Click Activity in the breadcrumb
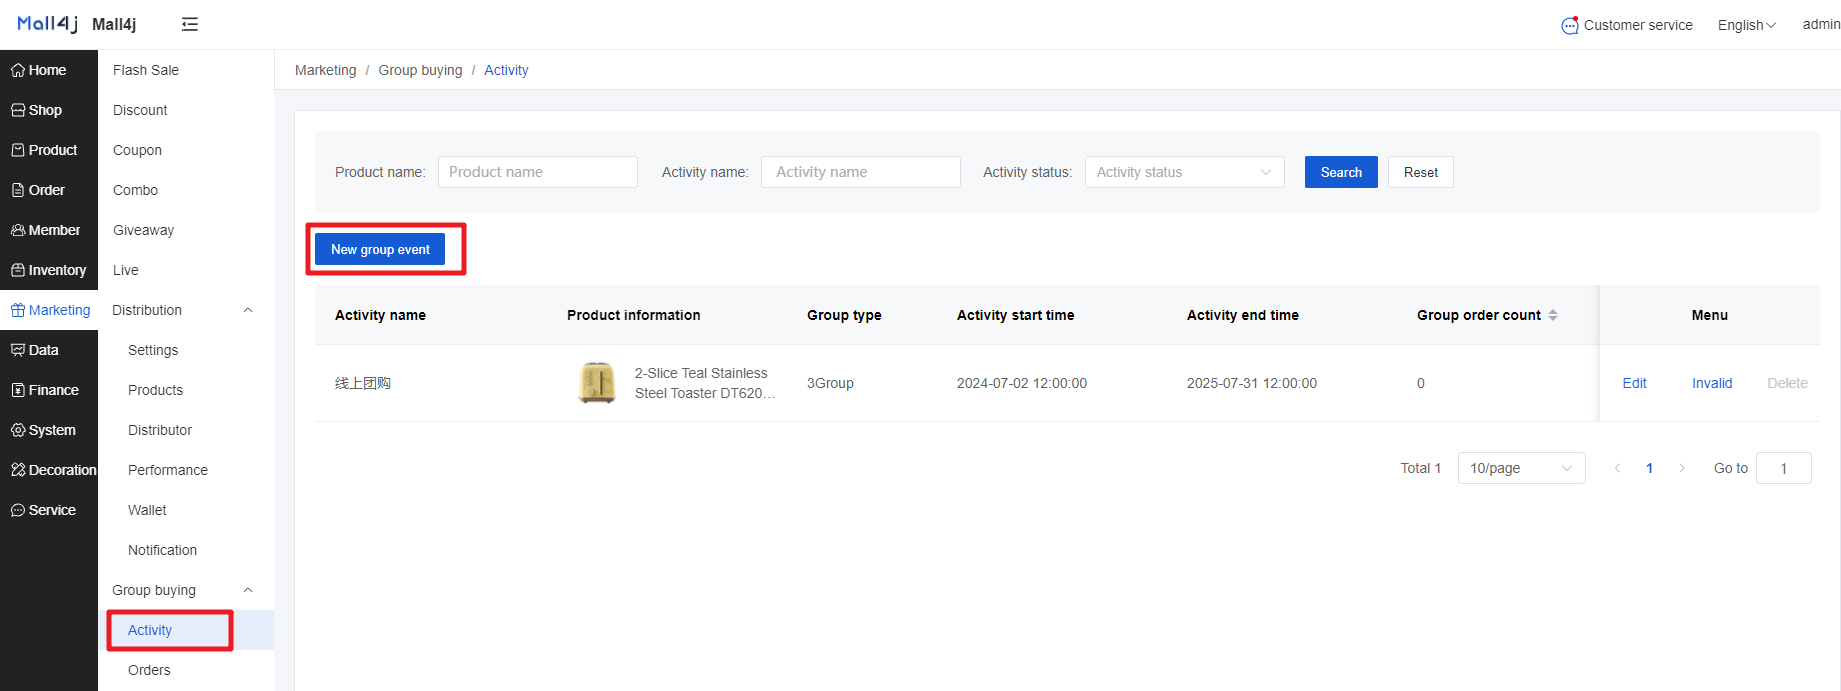This screenshot has height=691, width=1841. 506,70
